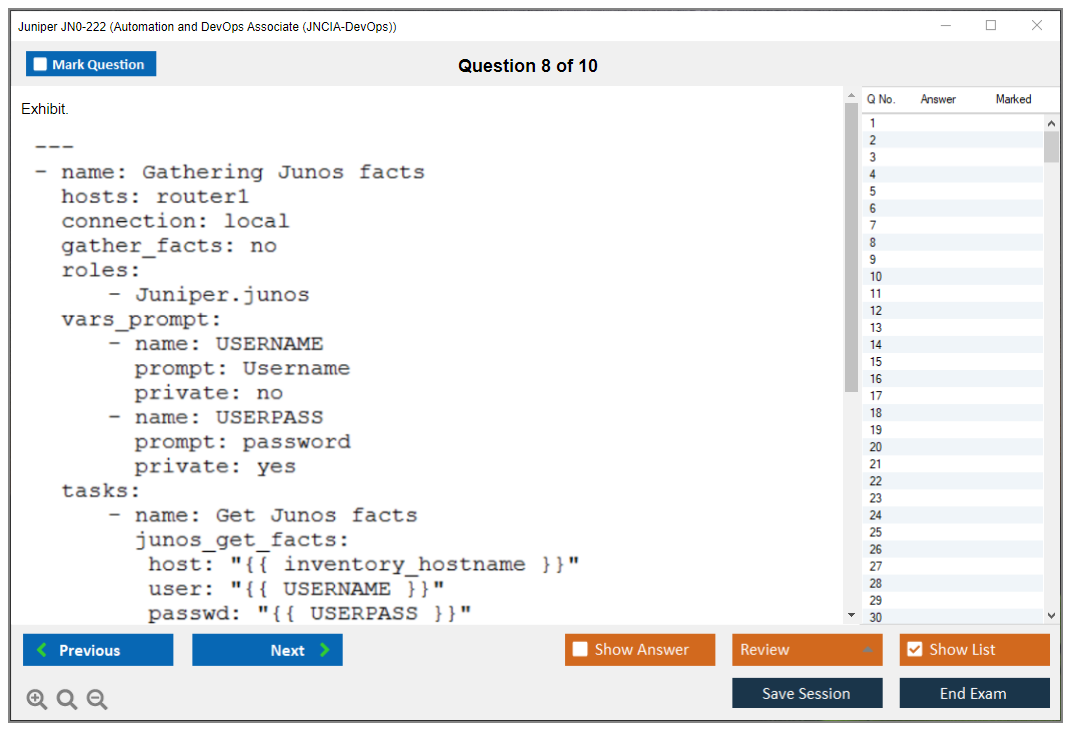Click the Answer column header

click(x=938, y=99)
